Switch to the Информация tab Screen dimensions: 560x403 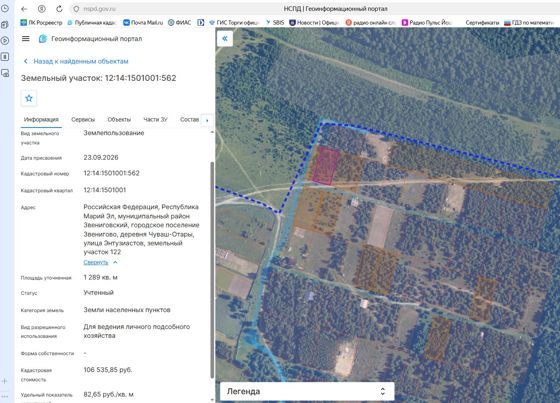coord(41,120)
